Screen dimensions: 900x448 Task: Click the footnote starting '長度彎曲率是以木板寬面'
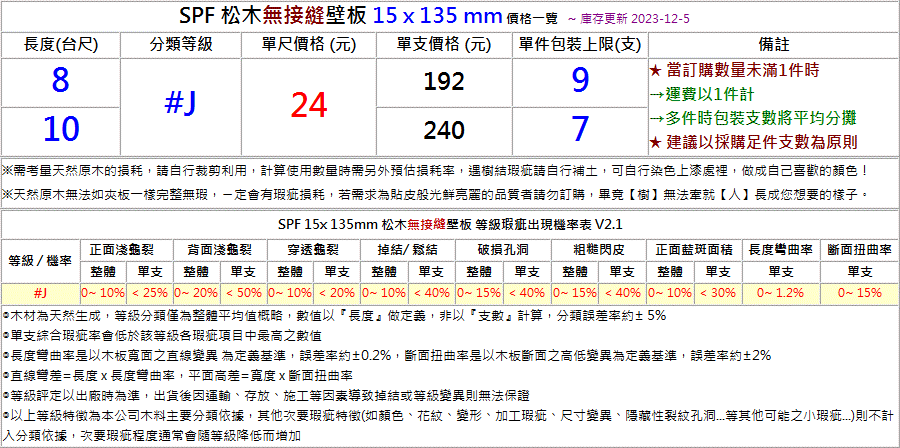click(387, 355)
